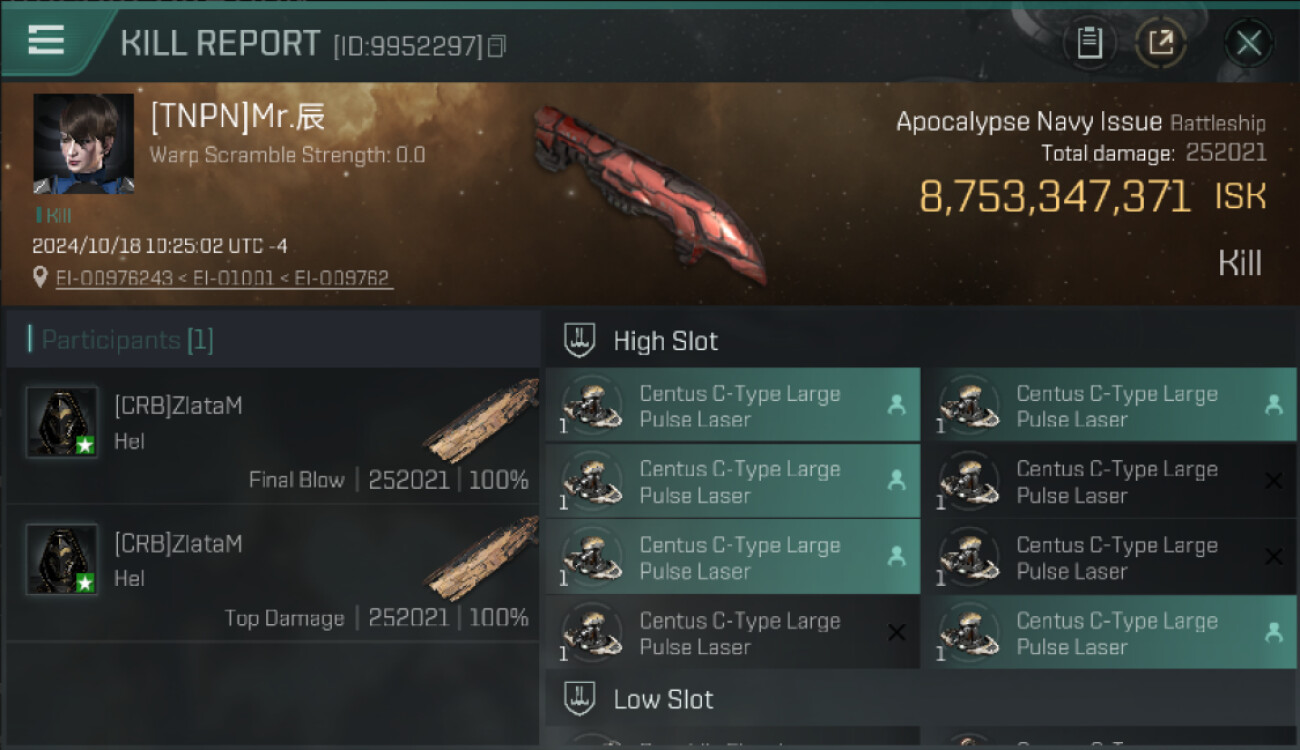Screen dimensions: 1300x750
Task: Close the kill report window
Action: coord(1248,43)
